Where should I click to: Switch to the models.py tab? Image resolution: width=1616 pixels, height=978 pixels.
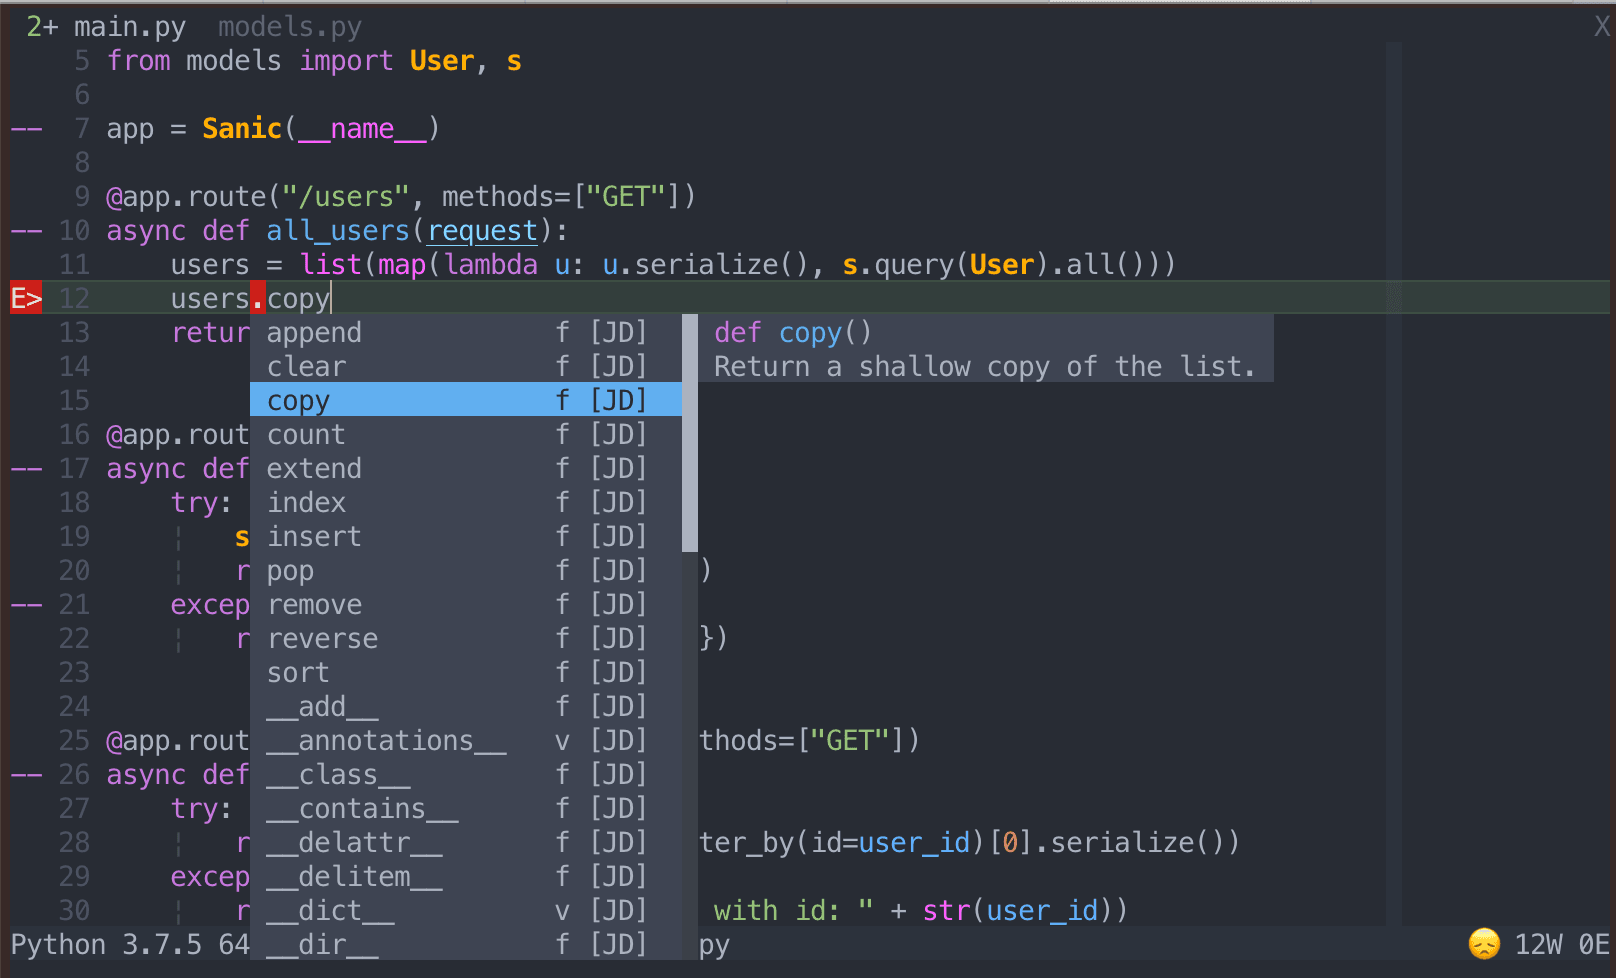[x=289, y=26]
